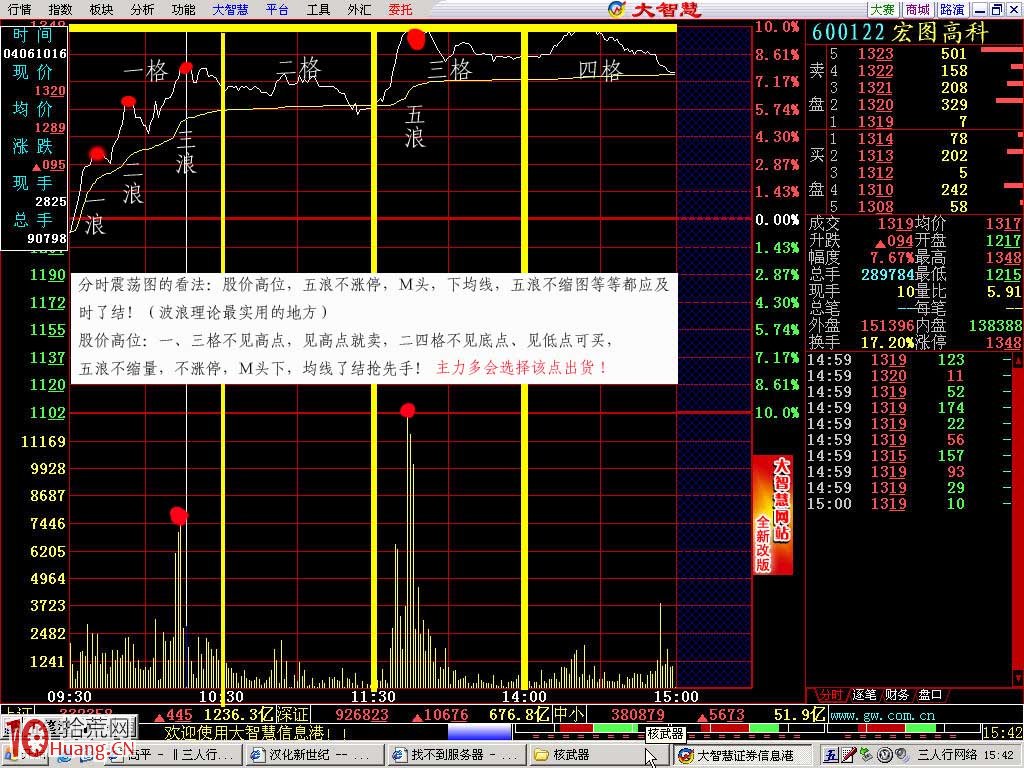Viewport: 1024px width, 768px height.
Task: Click the 大智慧网站 red banner ad
Action: coord(772,515)
